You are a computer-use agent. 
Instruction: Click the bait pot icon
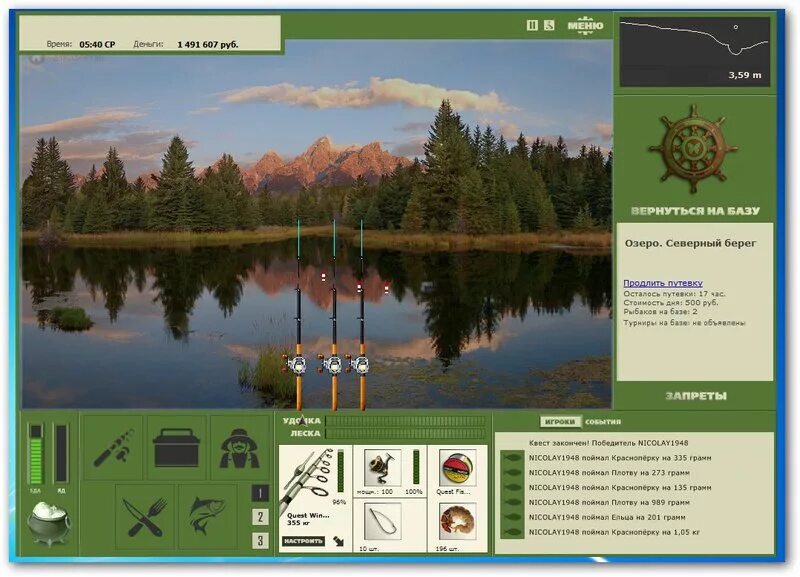point(49,522)
